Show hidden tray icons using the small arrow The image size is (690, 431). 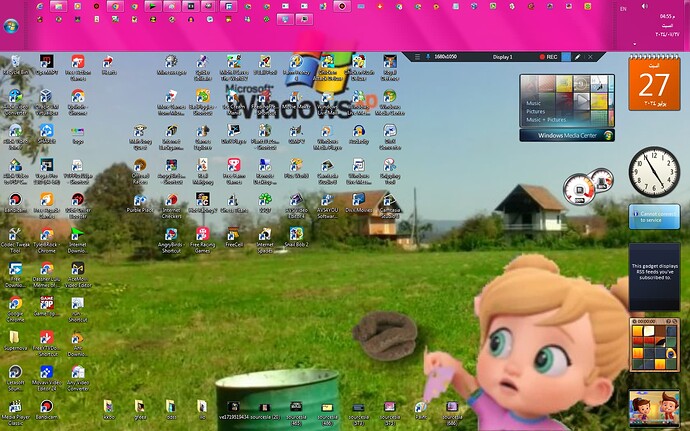tap(635, 44)
